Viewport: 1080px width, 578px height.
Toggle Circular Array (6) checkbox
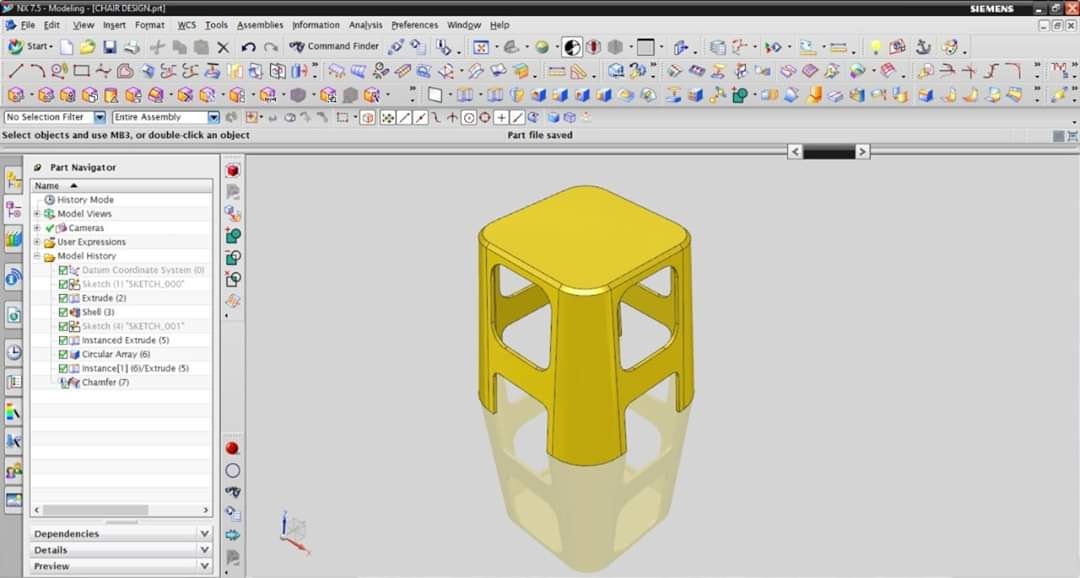(x=63, y=354)
